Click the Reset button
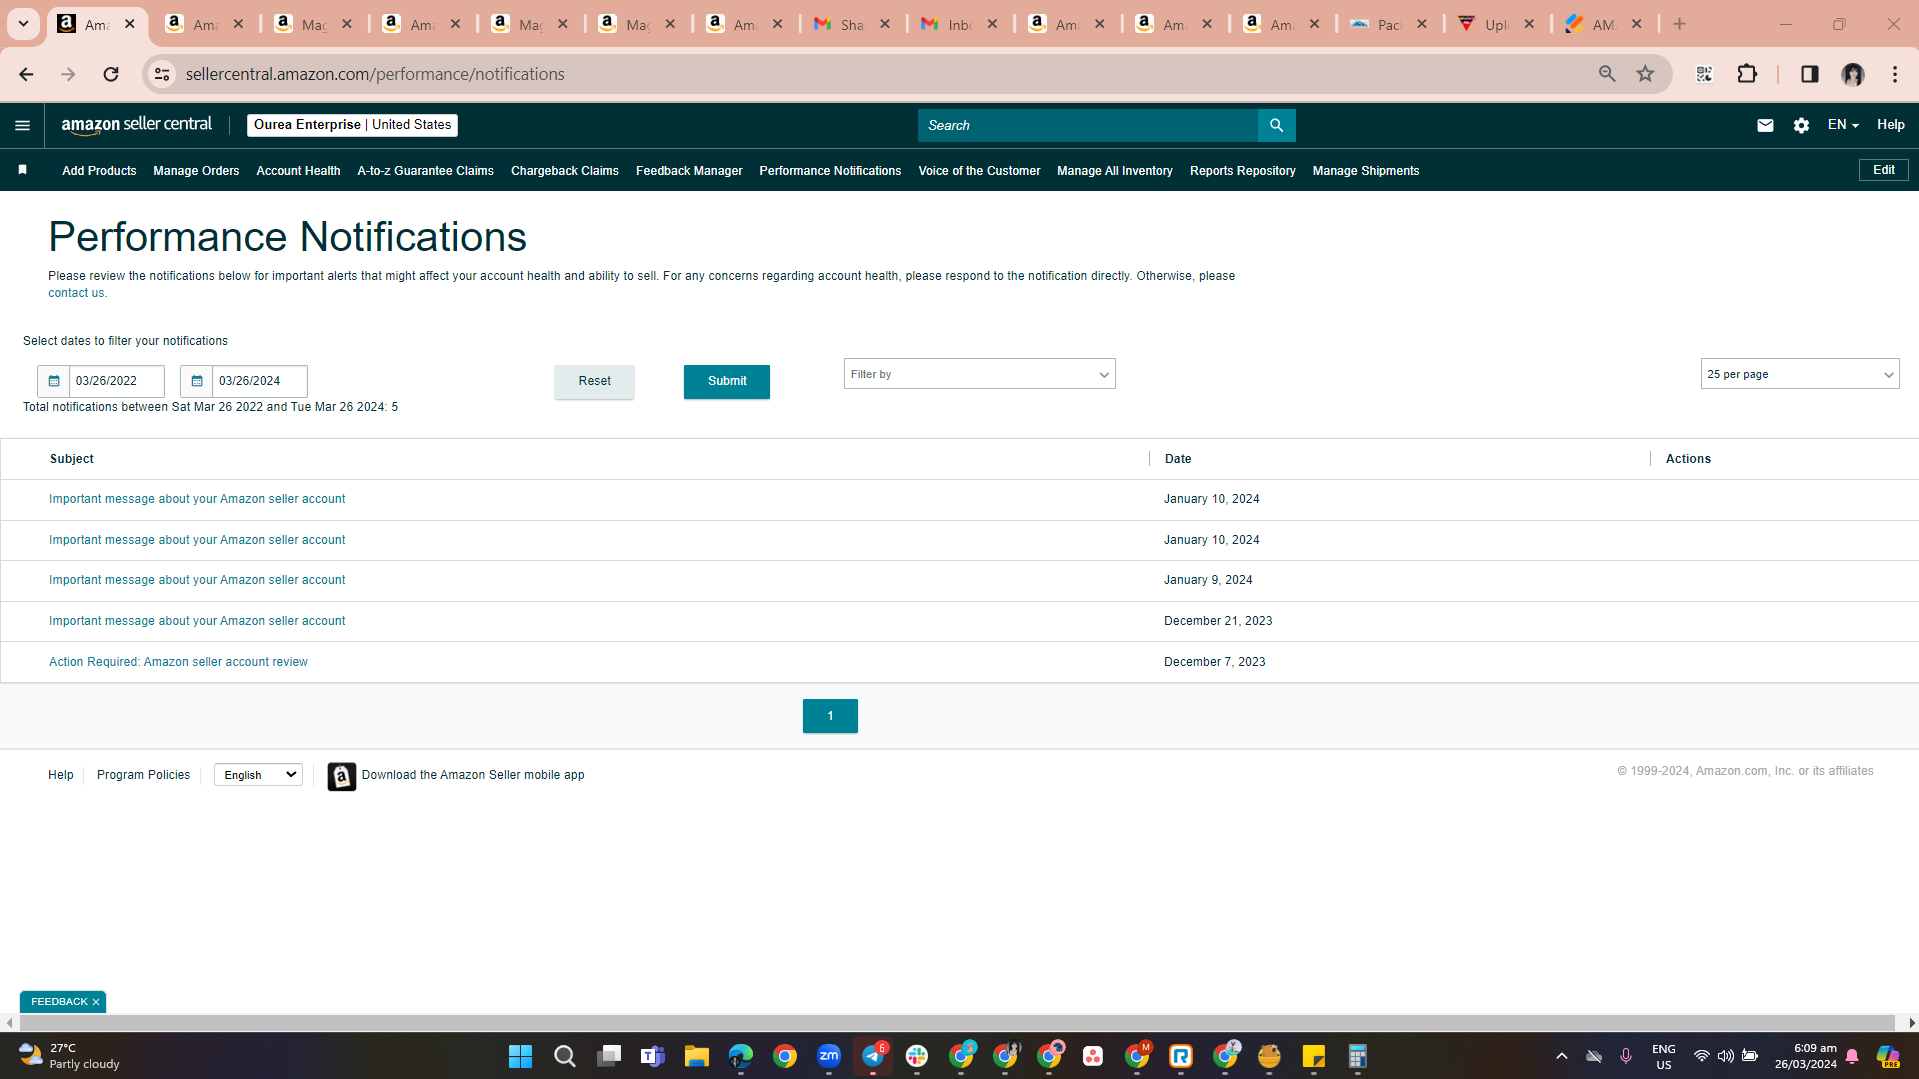 point(594,381)
